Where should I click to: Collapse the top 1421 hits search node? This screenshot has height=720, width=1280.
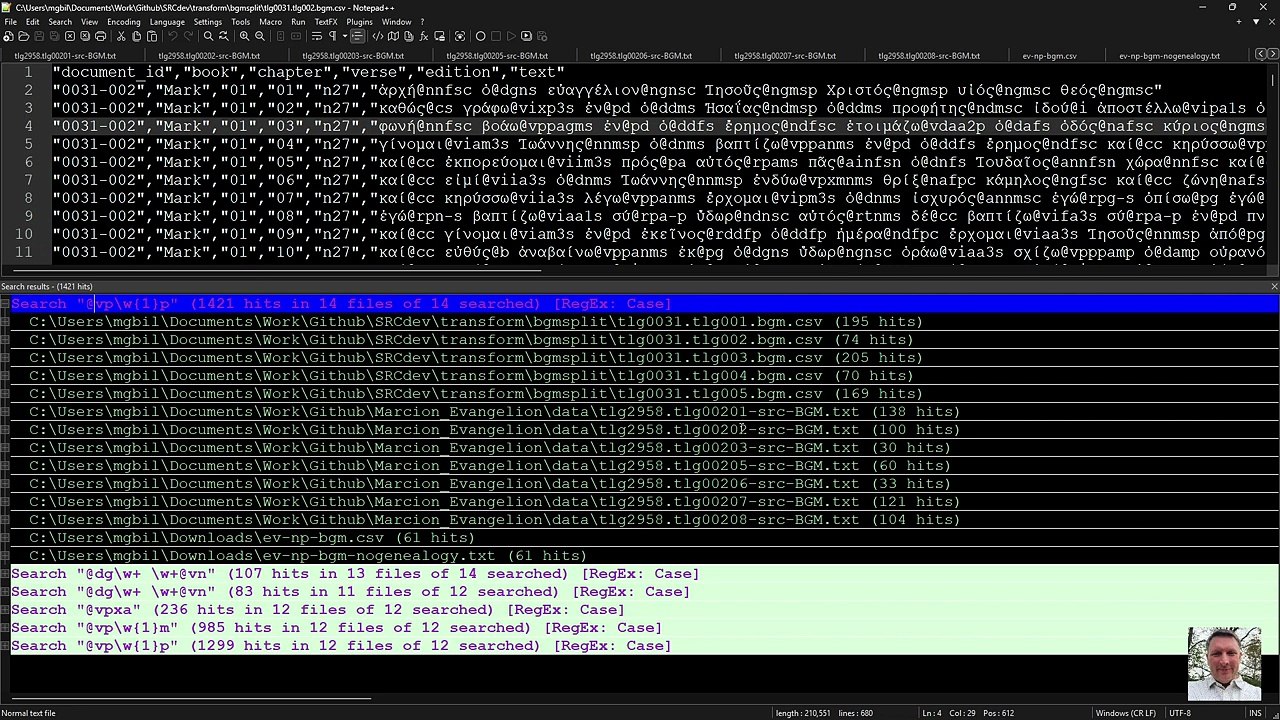(x=5, y=304)
